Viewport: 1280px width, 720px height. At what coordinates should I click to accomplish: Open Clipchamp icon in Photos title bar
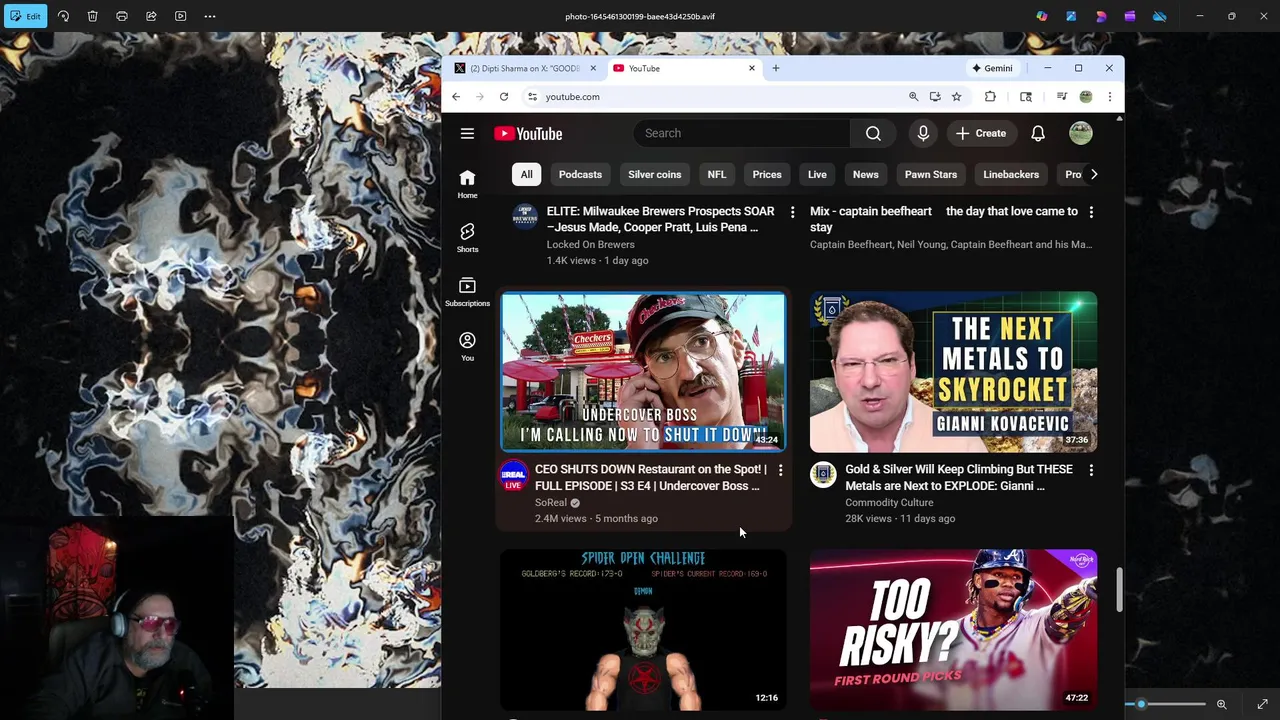point(1130,16)
